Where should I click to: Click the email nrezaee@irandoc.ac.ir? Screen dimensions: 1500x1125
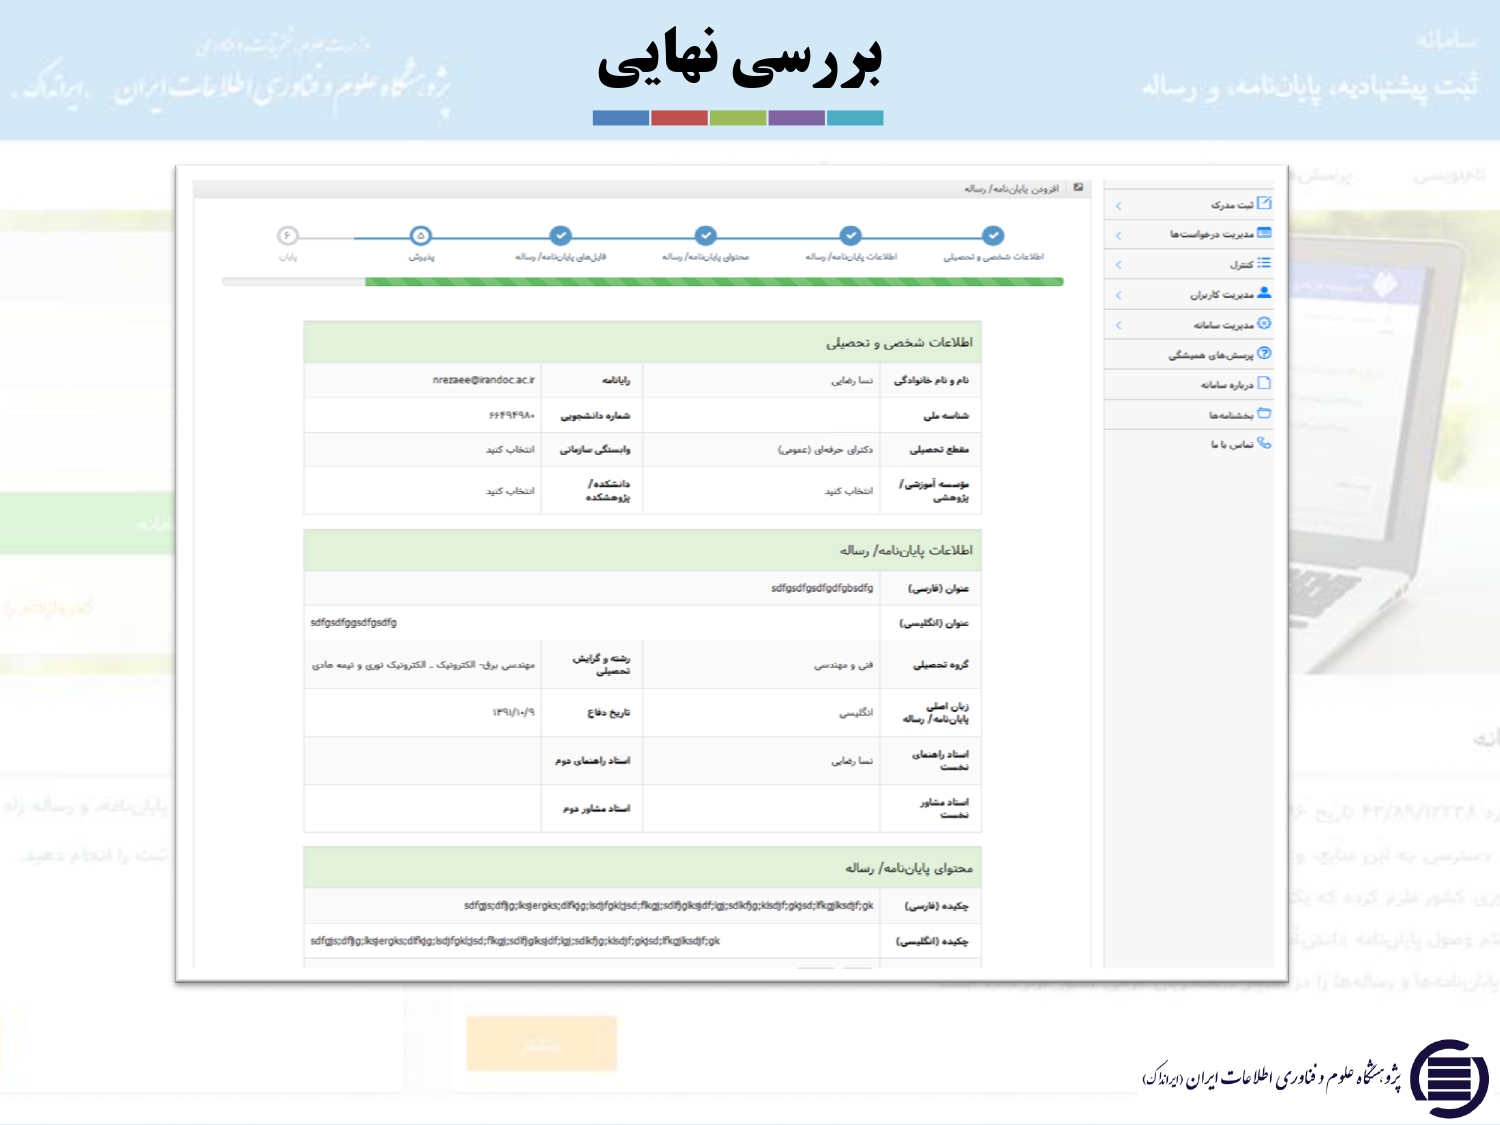pyautogui.click(x=484, y=380)
